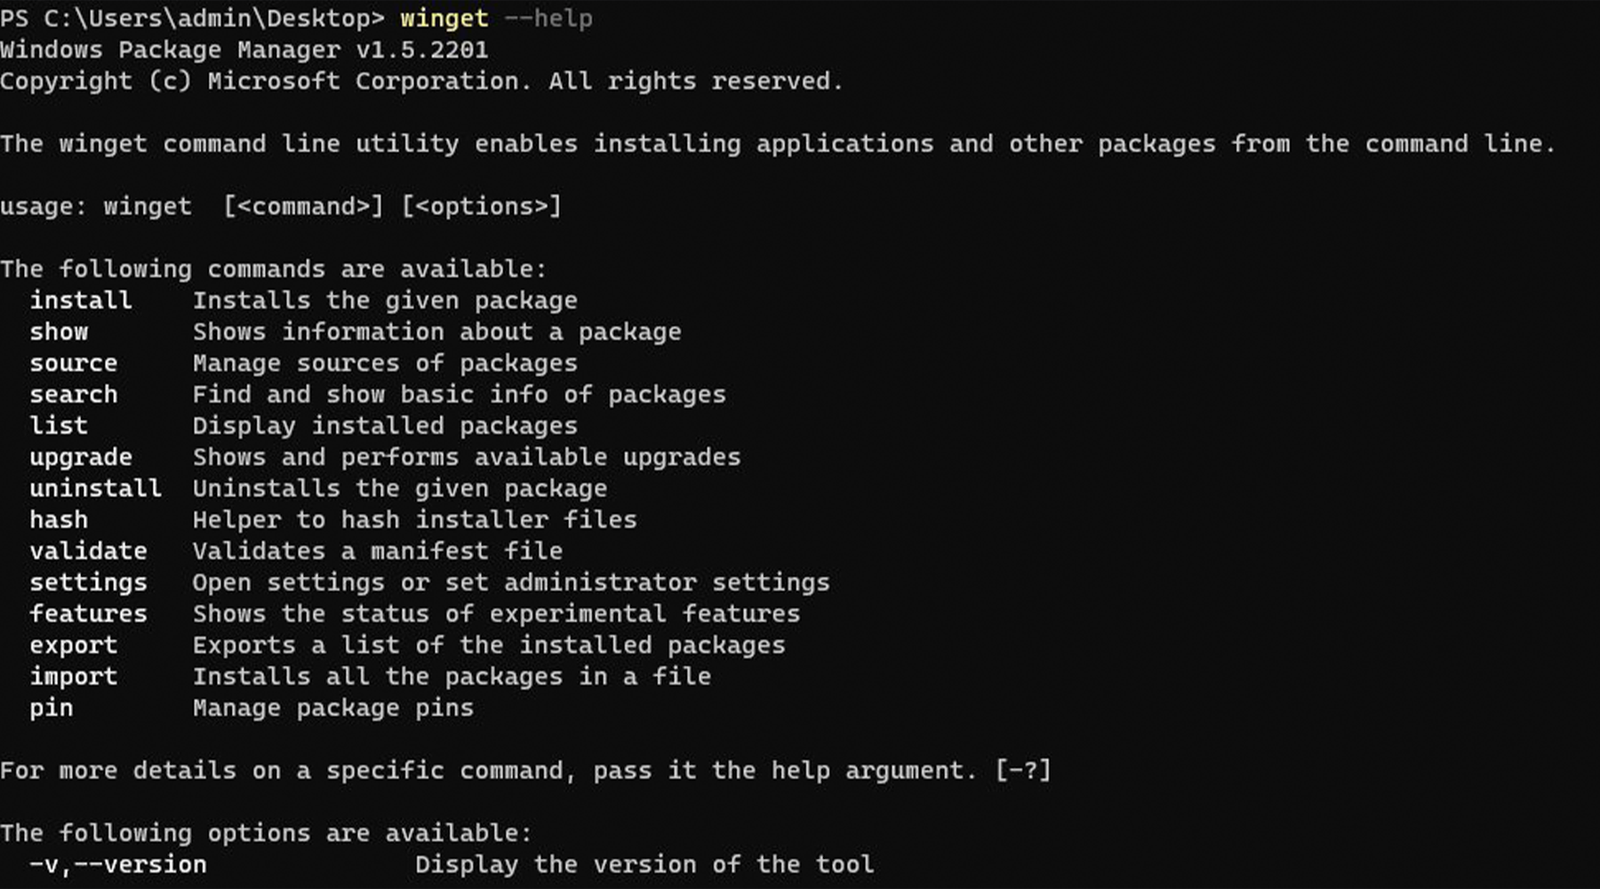Click the '--help' argument on prompt line

548,18
